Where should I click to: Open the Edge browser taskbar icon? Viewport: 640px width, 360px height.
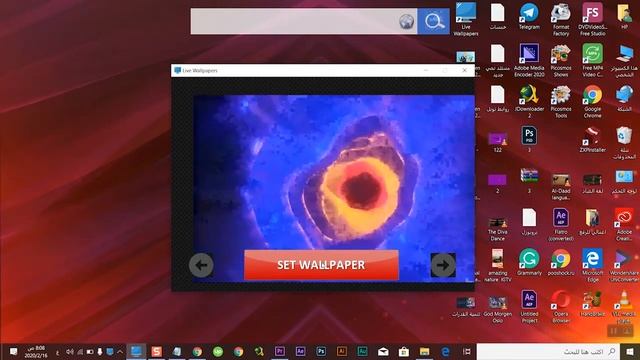pos(445,351)
